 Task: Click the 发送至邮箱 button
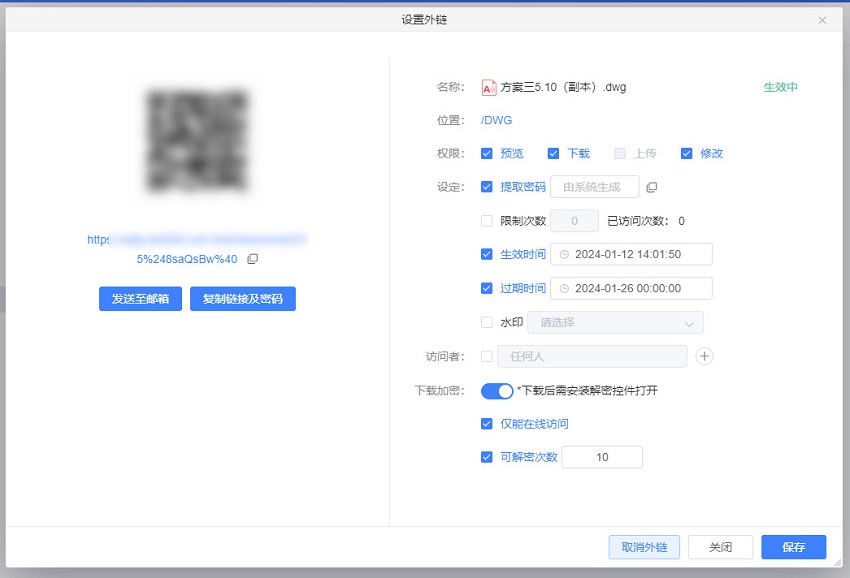(138, 299)
